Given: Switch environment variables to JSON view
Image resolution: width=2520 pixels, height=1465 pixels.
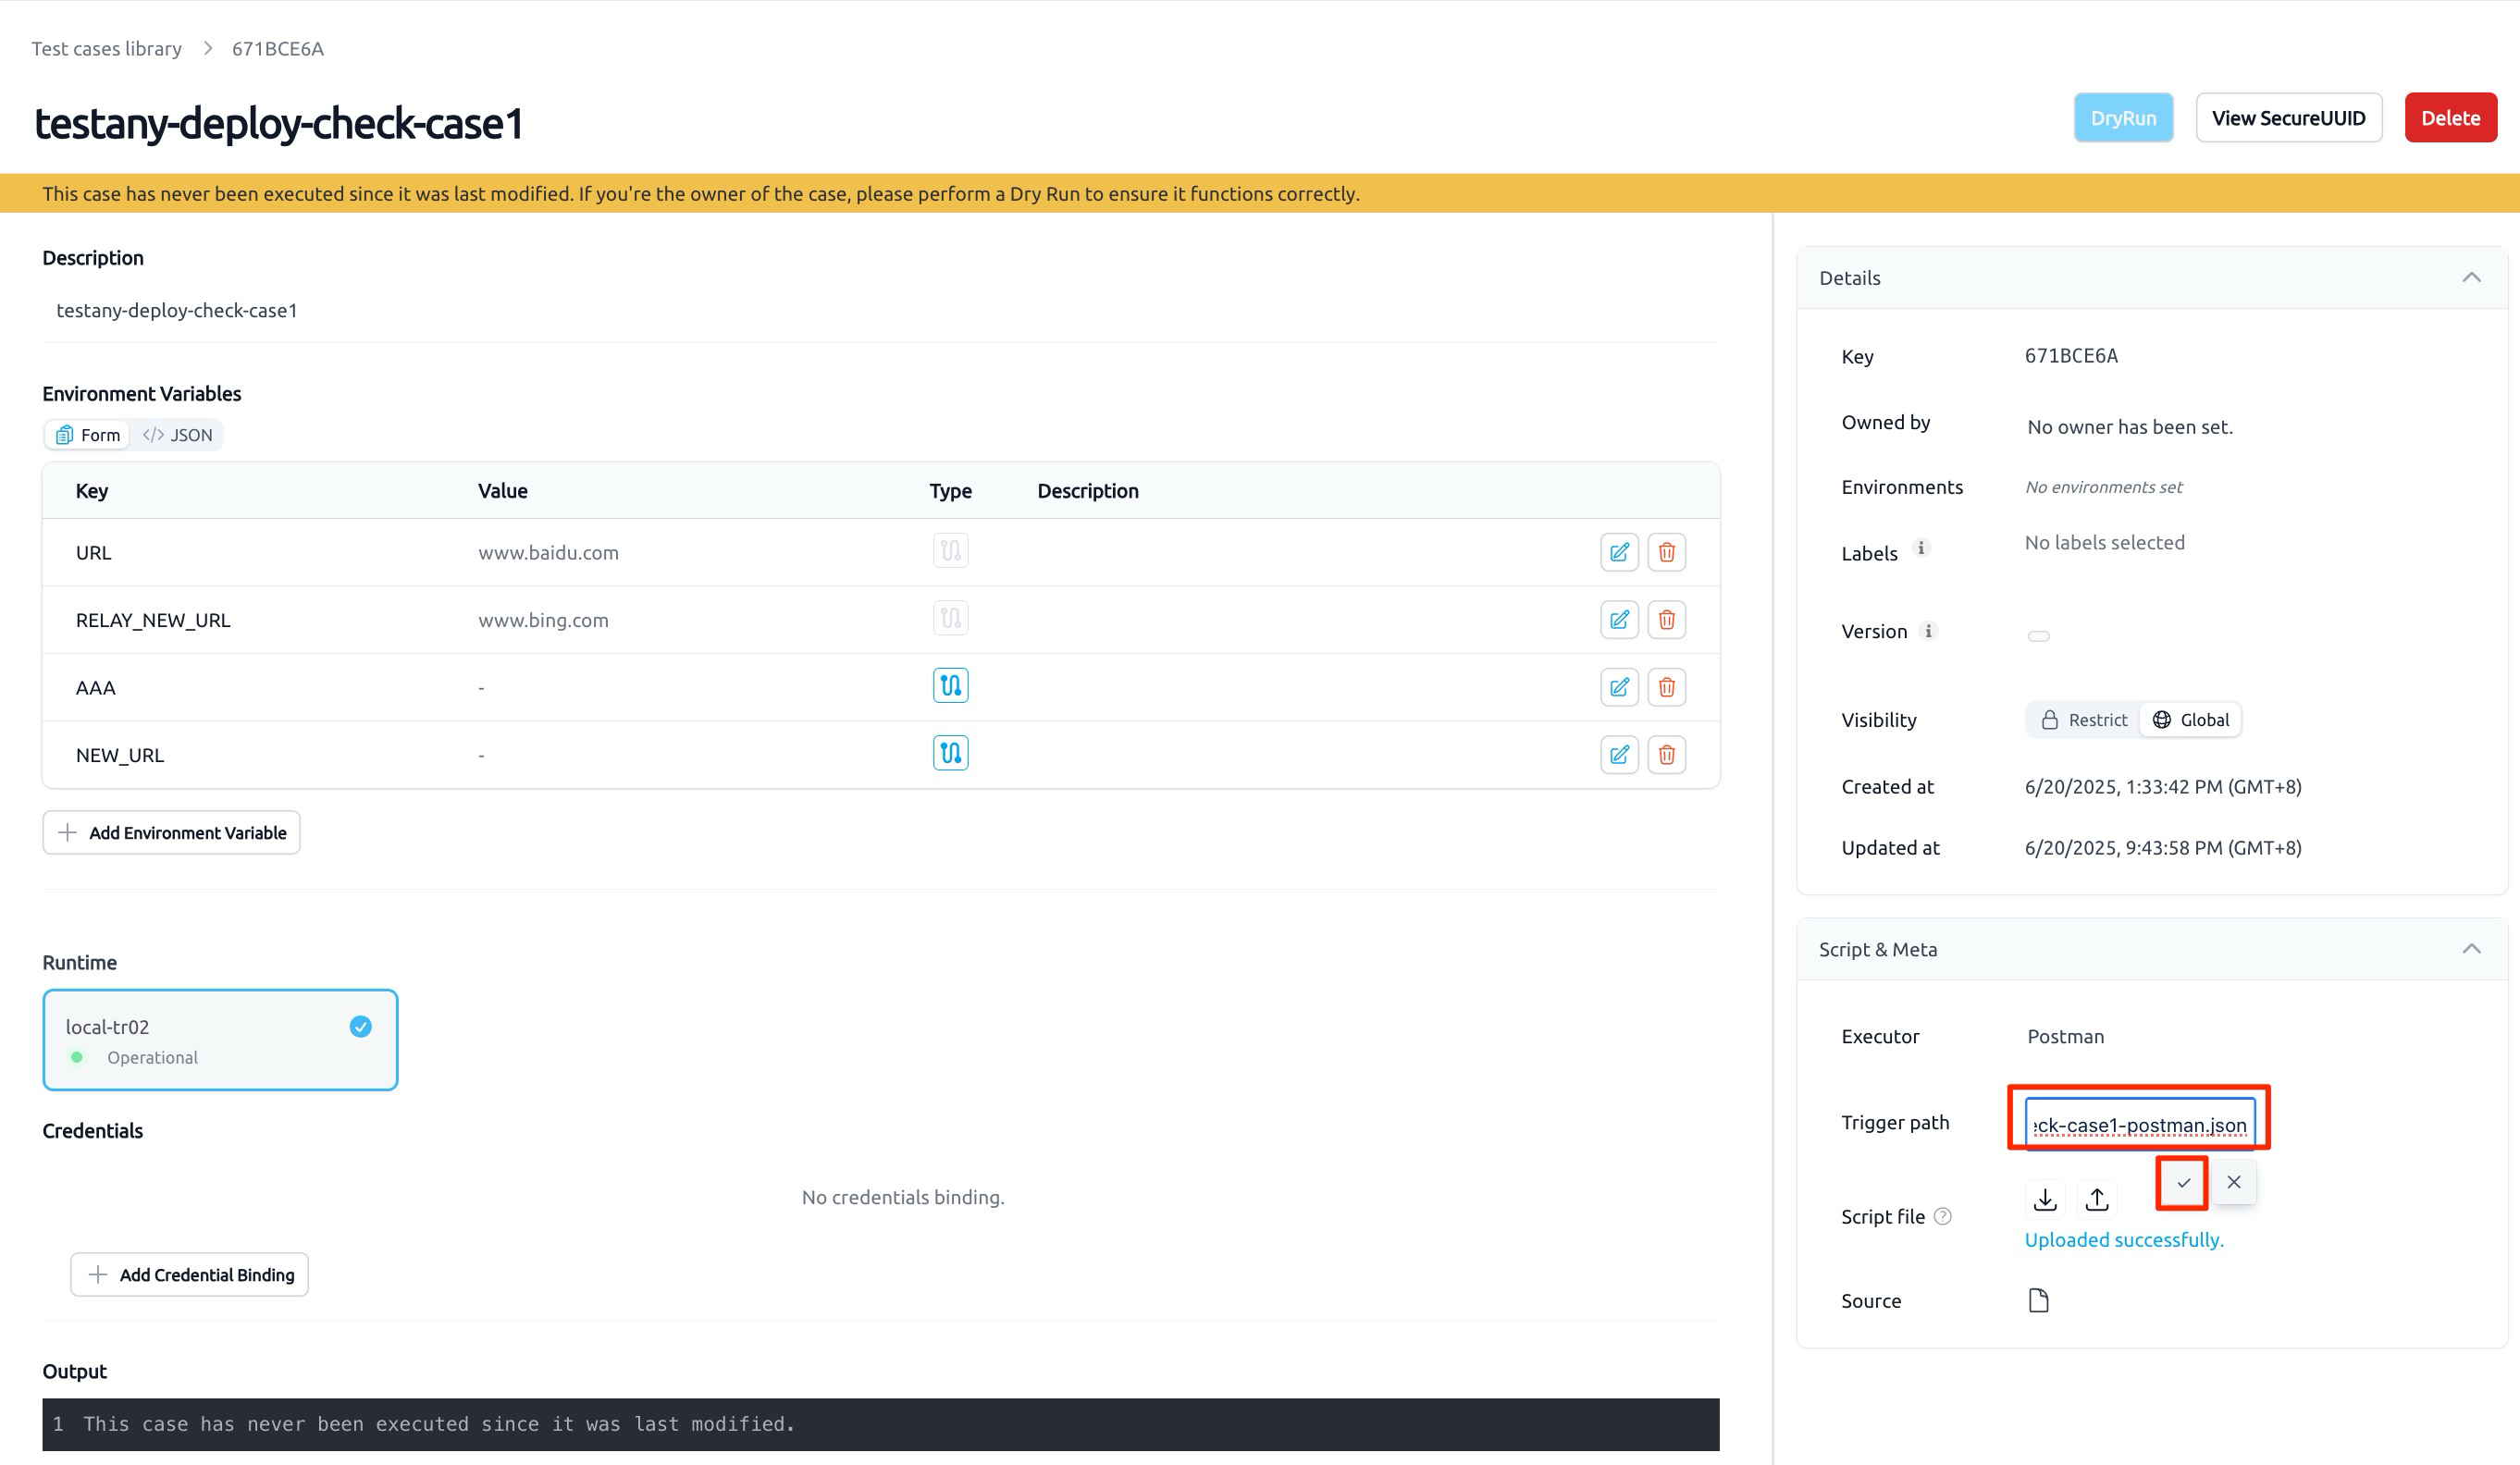Looking at the screenshot, I should [x=177, y=435].
